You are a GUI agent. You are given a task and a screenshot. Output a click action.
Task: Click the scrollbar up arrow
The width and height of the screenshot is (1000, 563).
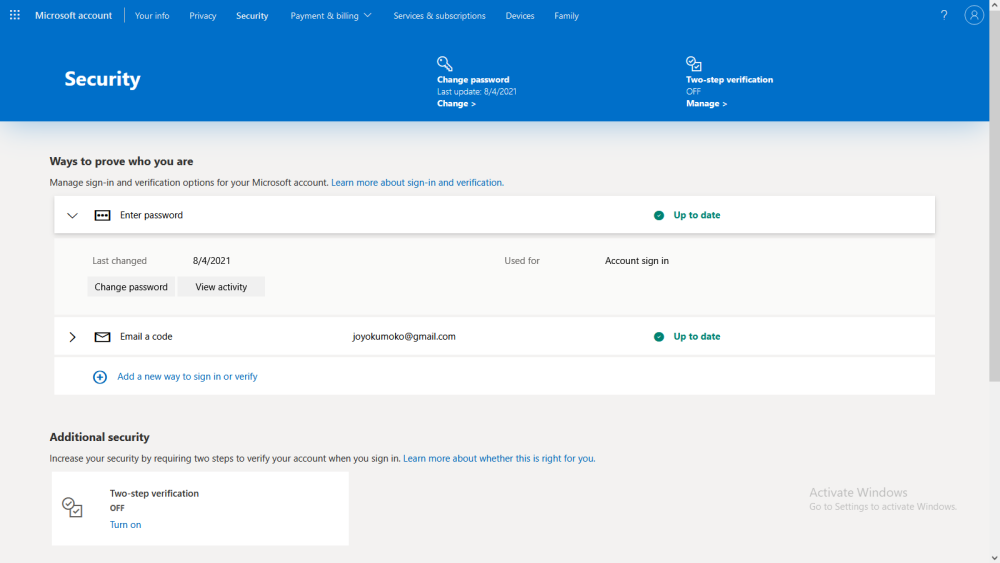tap(994, 4)
